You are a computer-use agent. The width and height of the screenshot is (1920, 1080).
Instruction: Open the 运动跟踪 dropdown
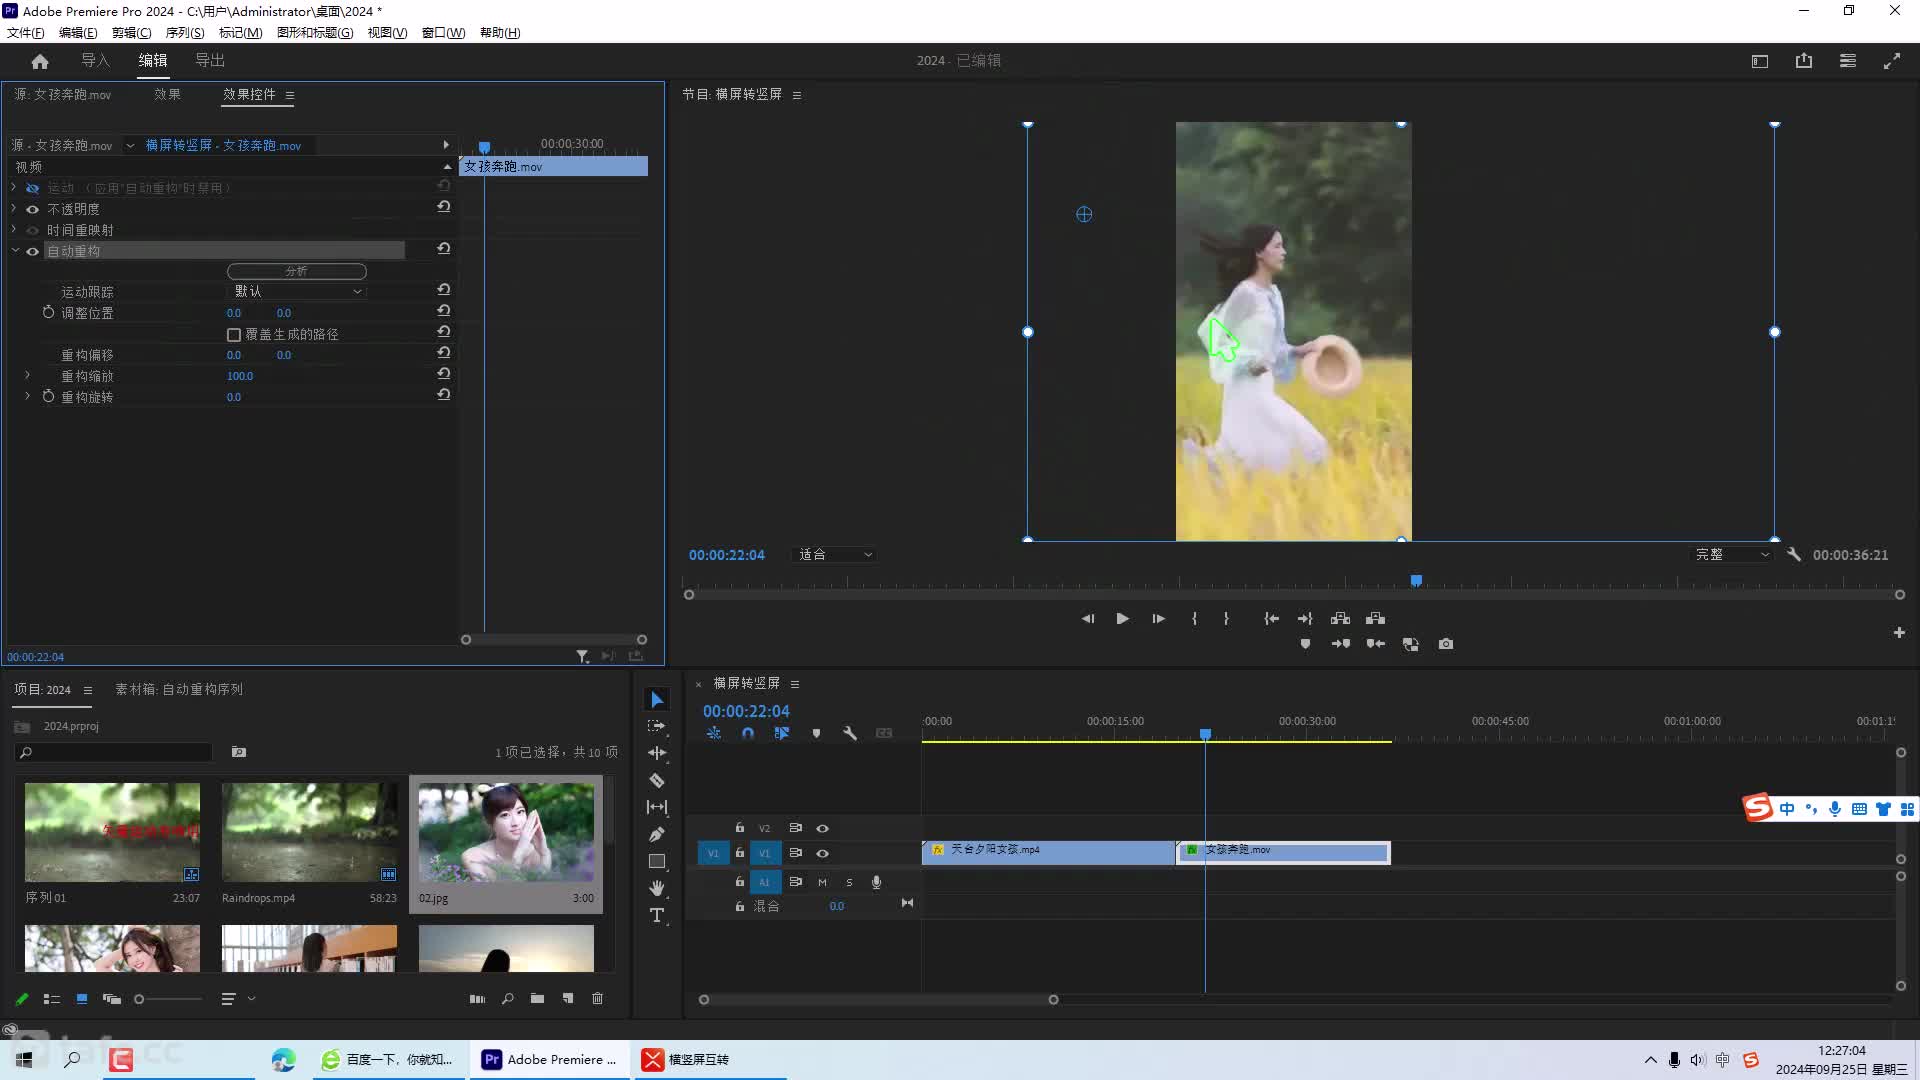pos(298,291)
